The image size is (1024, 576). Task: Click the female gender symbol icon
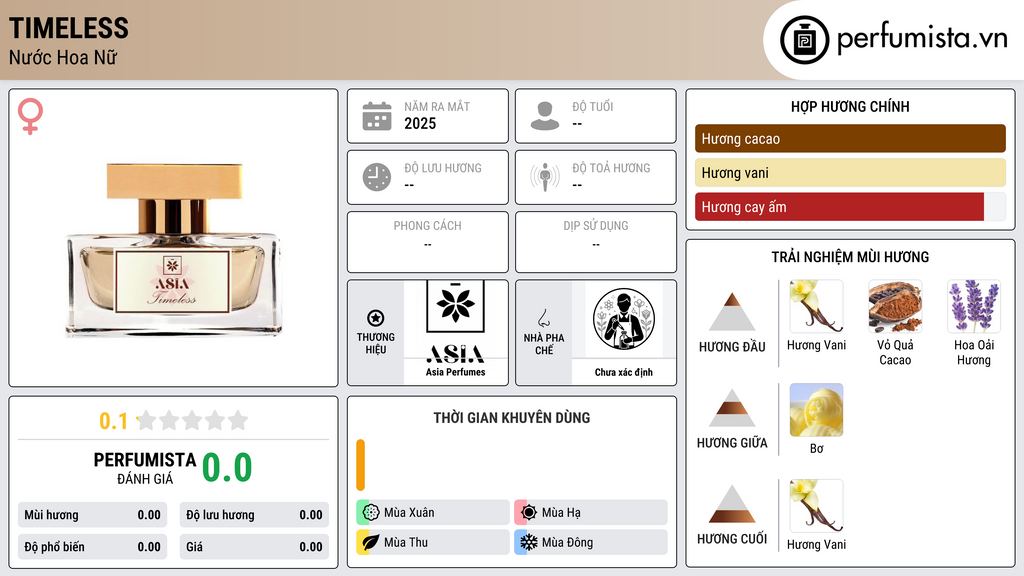point(30,116)
